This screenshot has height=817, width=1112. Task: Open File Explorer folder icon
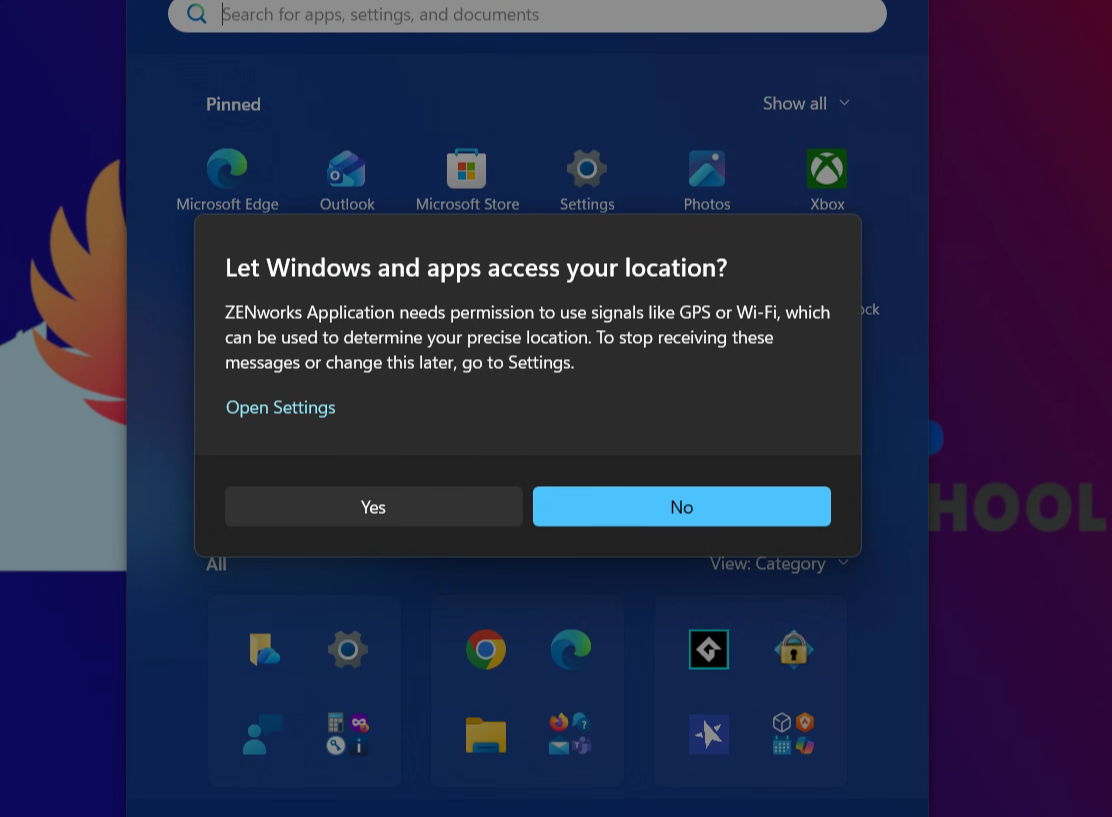click(486, 734)
